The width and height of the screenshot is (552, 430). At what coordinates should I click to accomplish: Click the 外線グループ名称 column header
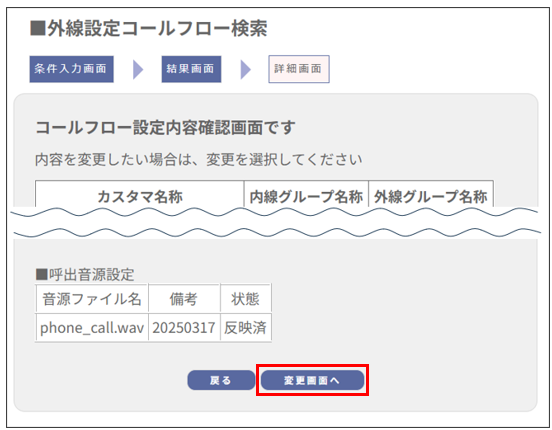tap(431, 196)
